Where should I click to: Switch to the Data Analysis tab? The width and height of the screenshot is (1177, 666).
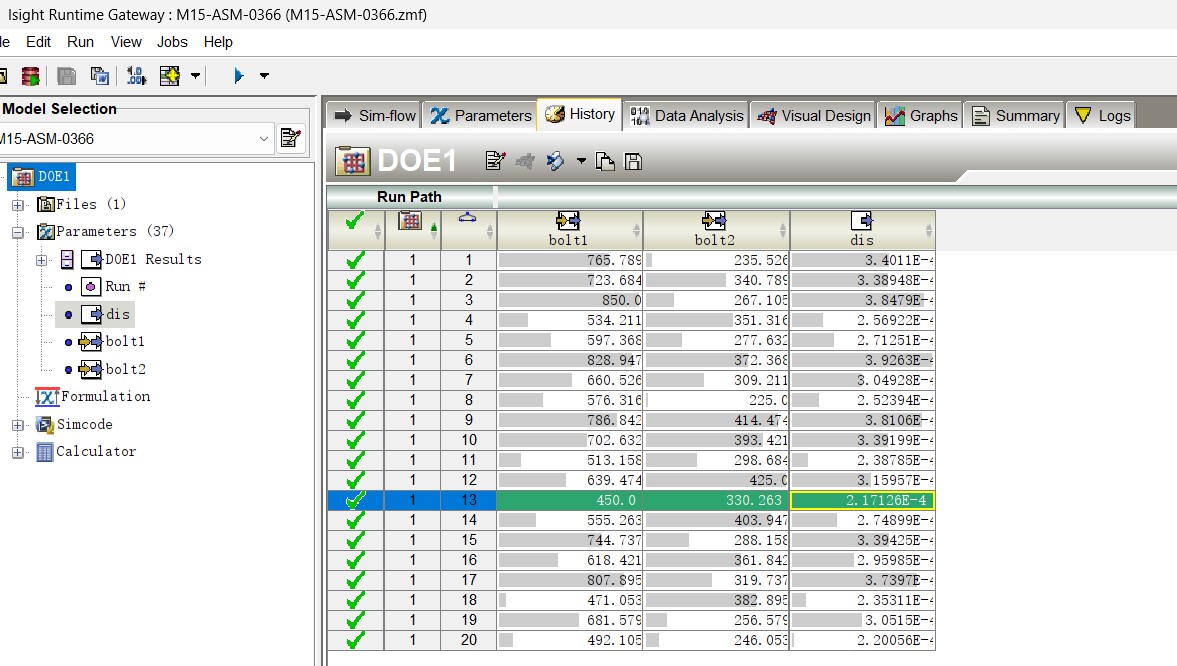click(687, 115)
